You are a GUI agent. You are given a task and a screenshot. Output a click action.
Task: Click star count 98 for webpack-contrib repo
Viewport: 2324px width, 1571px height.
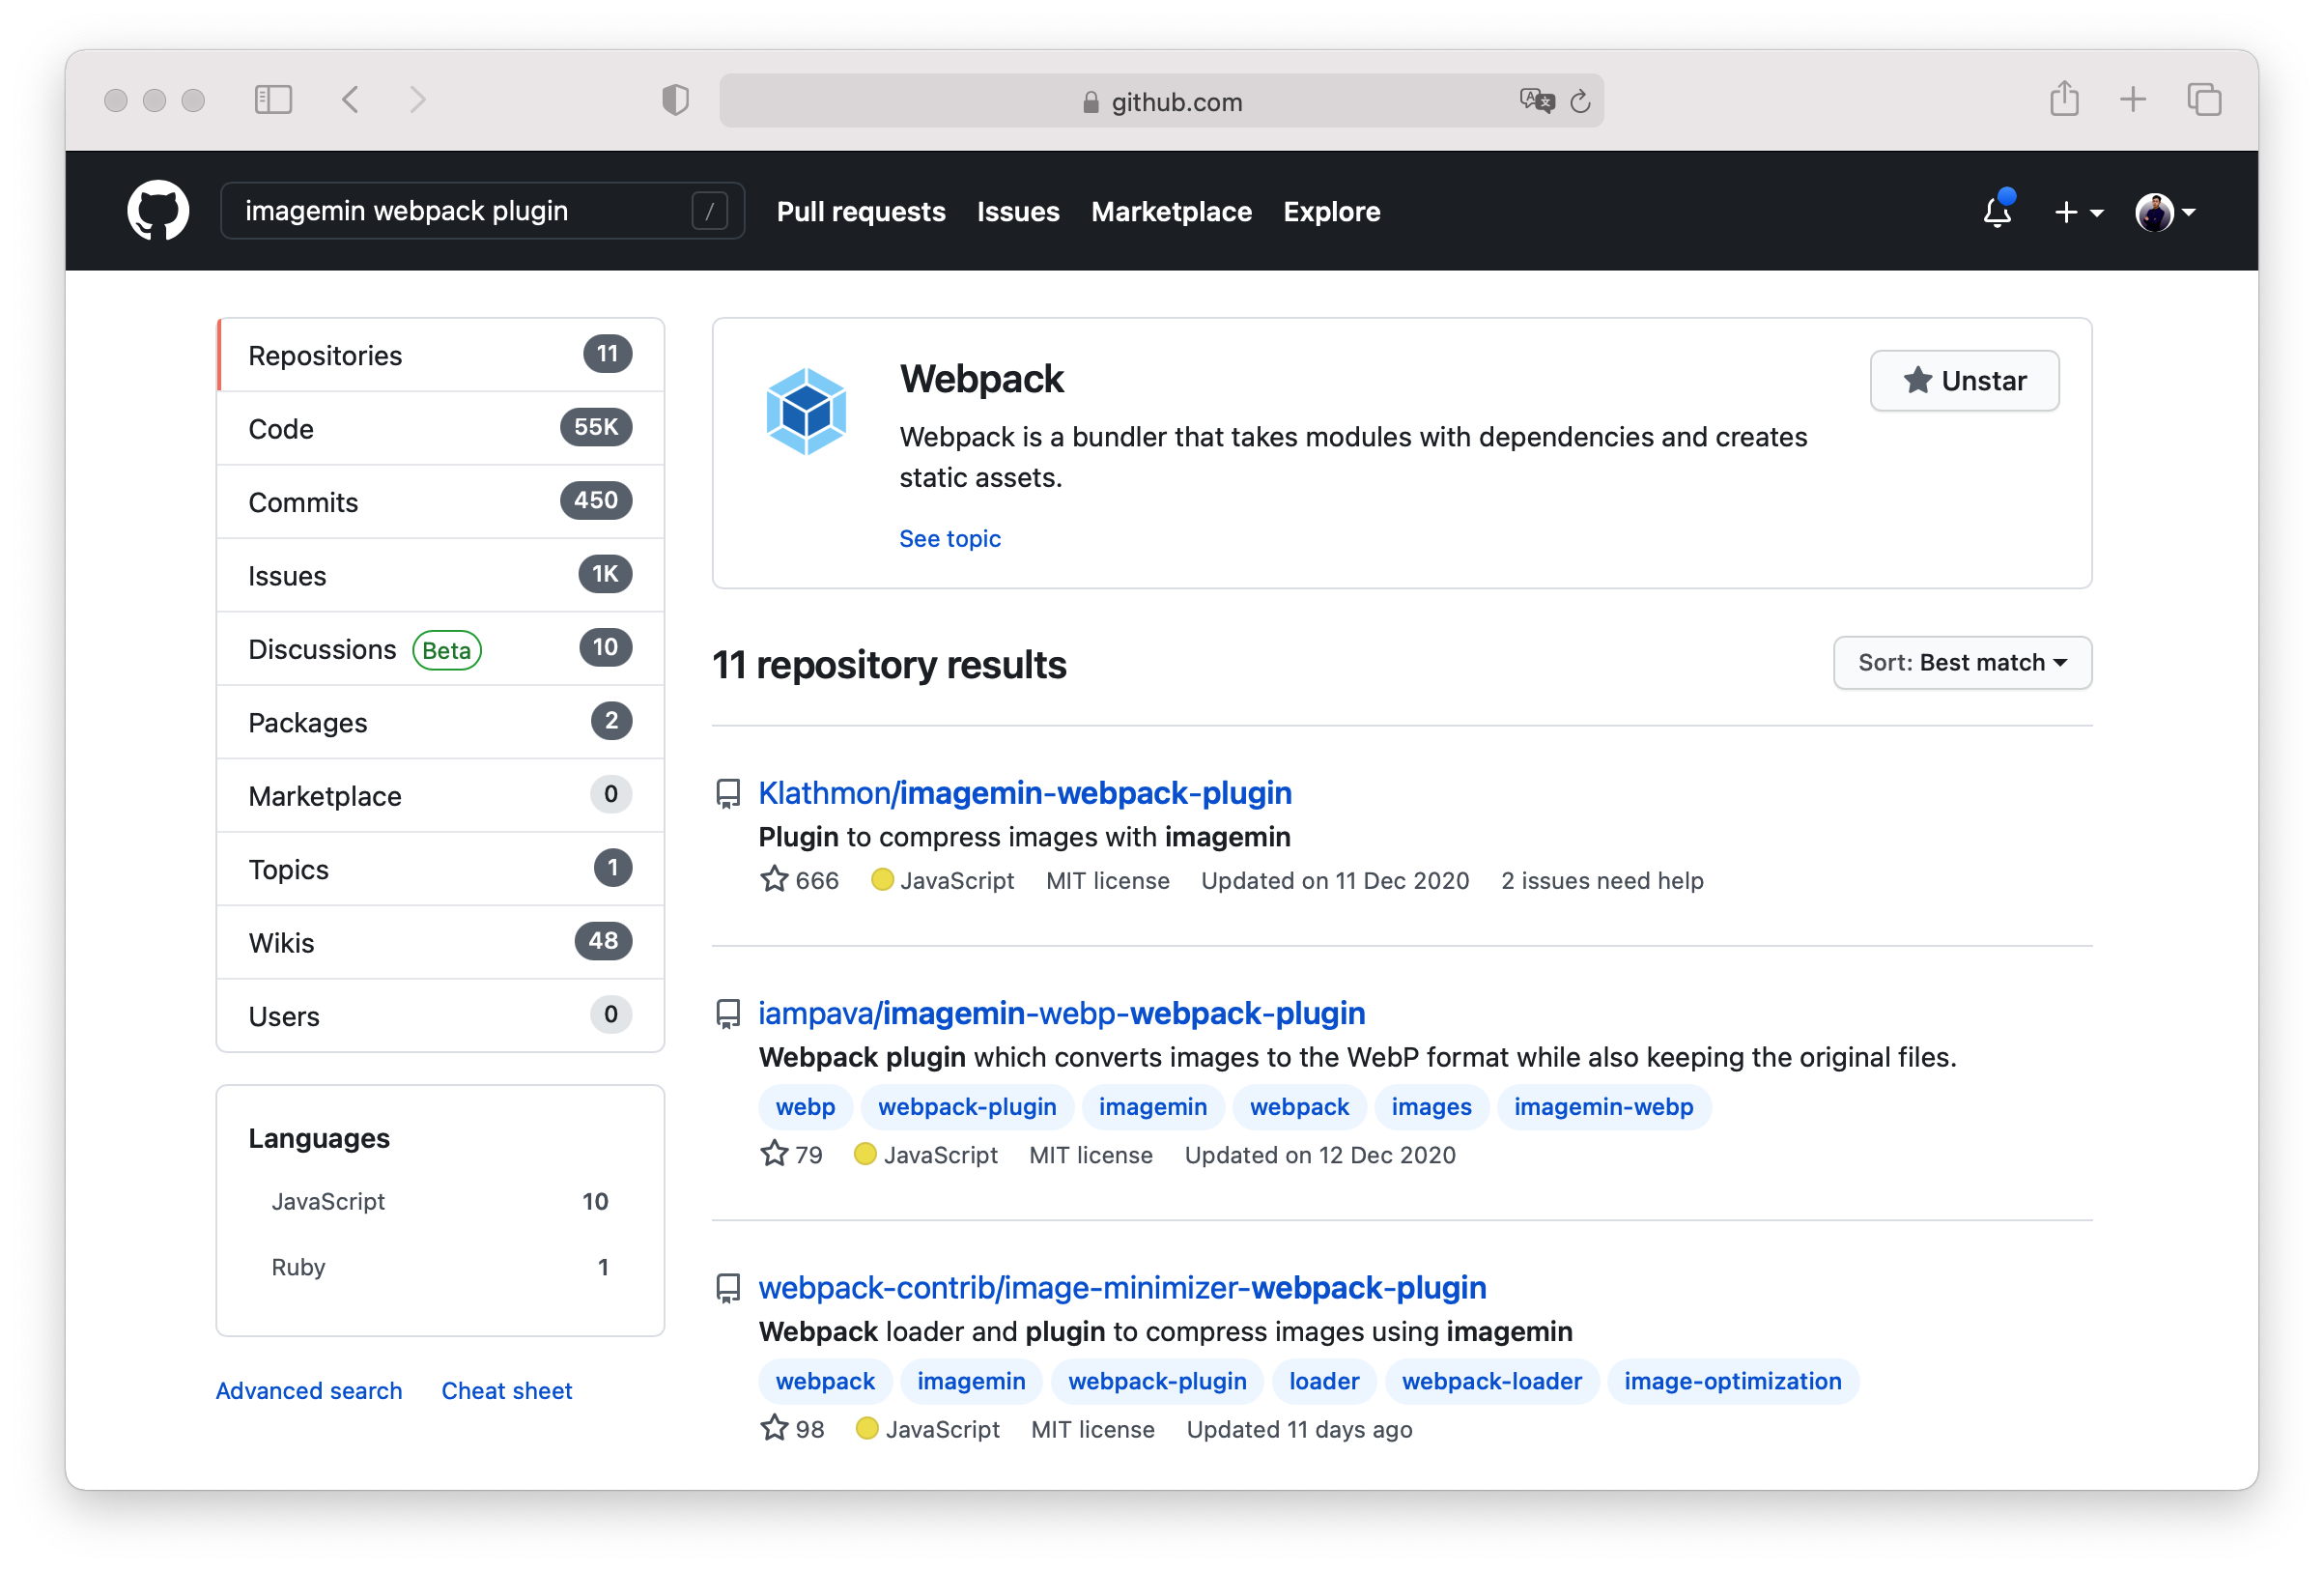click(x=792, y=1428)
